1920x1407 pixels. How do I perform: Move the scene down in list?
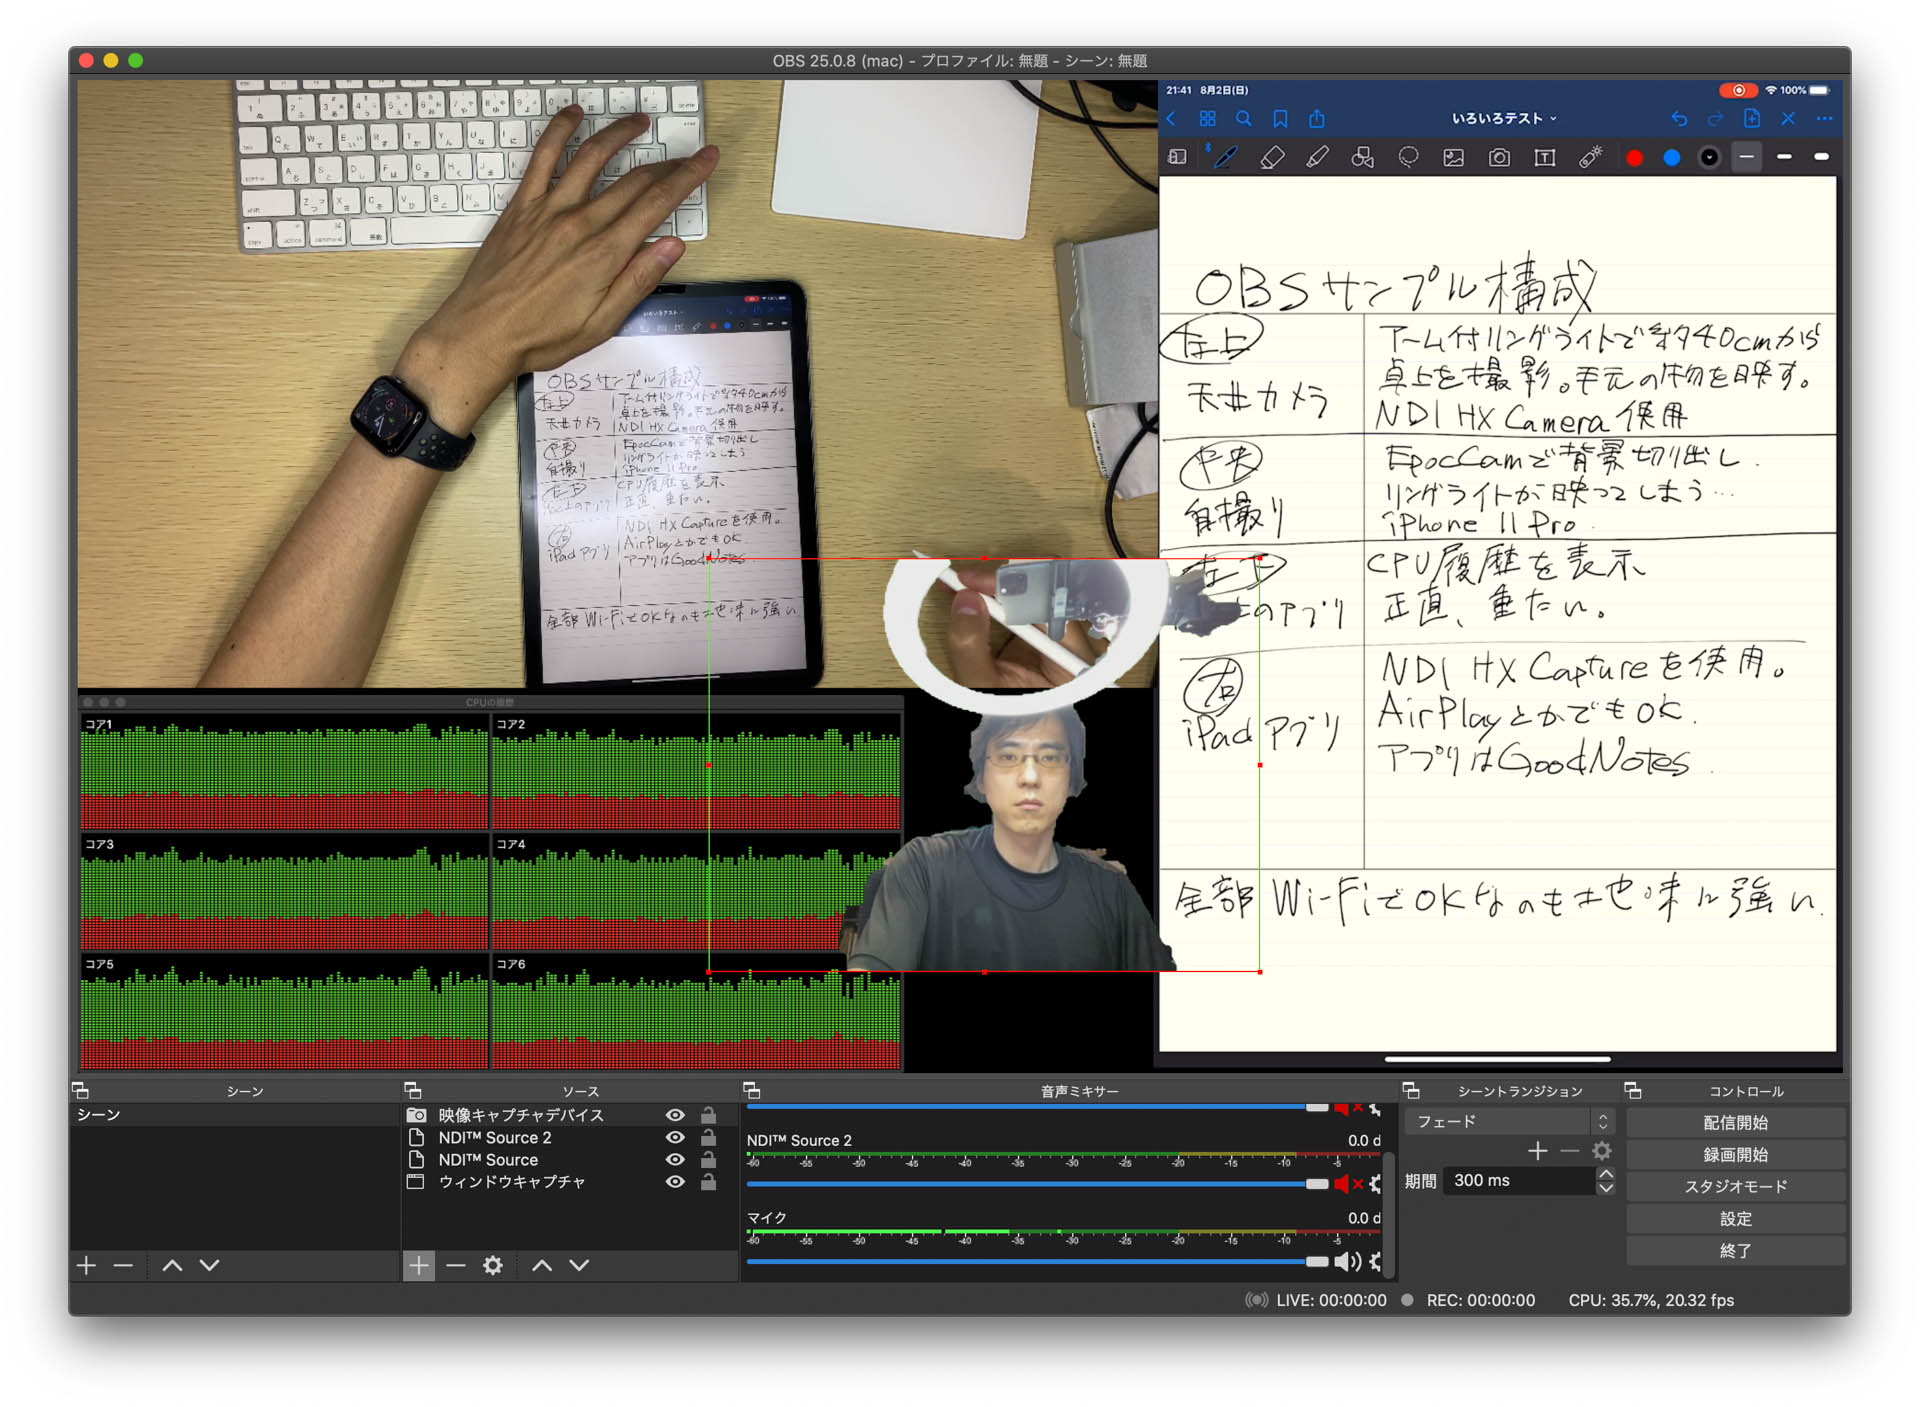(x=209, y=1265)
